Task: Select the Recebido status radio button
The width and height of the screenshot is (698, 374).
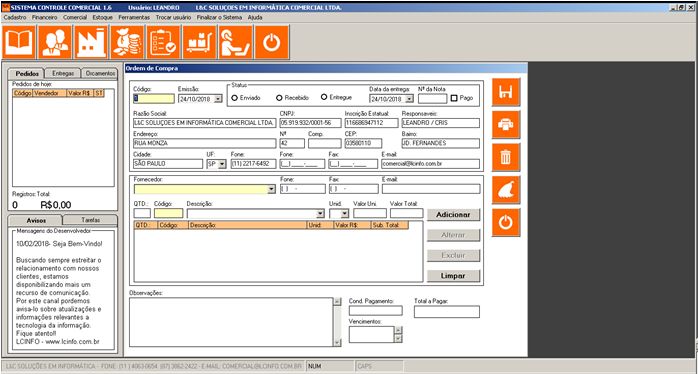Action: pyautogui.click(x=280, y=98)
